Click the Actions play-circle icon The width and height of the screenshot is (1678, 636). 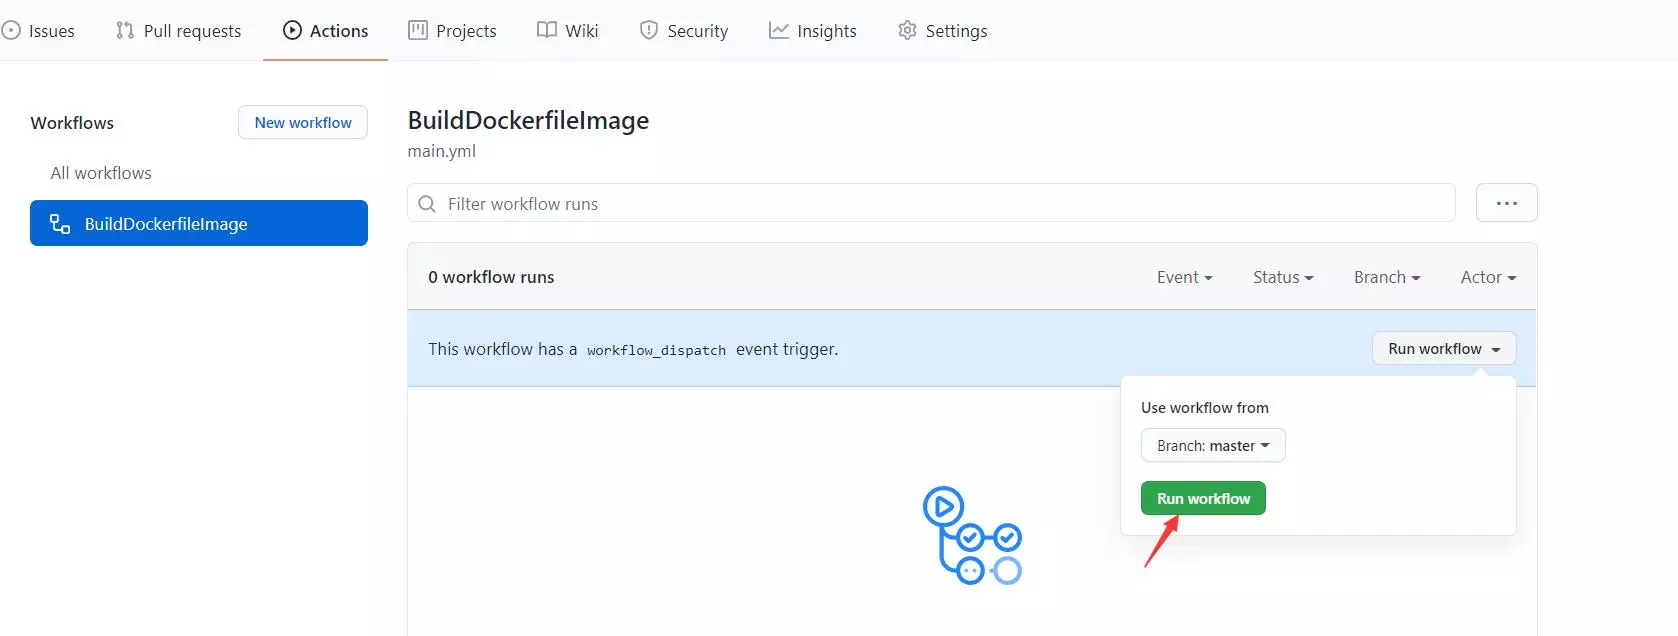292,31
